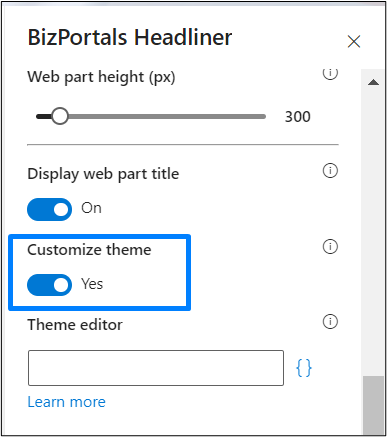The height and width of the screenshot is (437, 387).
Task: Click the empty scrollbar track above the thumb
Action: click(x=373, y=233)
